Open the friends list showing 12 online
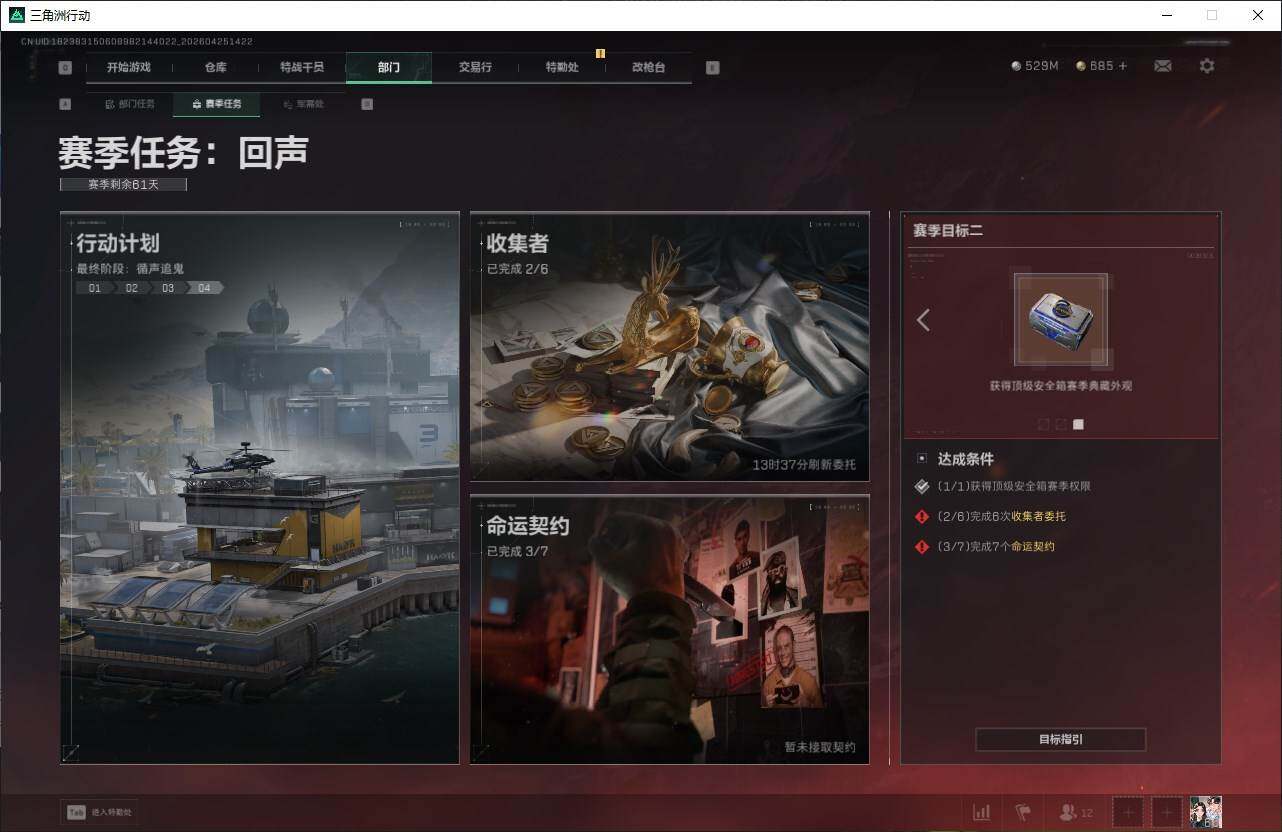 tap(1070, 812)
